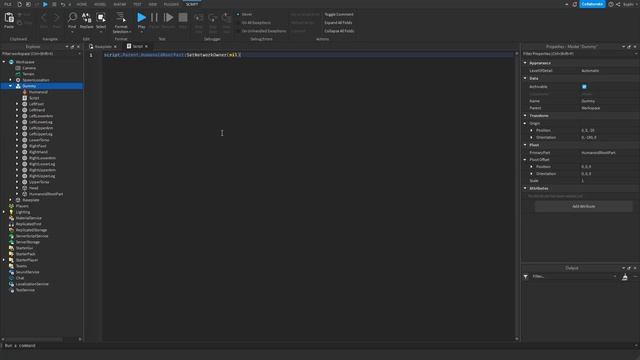
Task: Collapse the Workspace tree node
Action: coord(4,62)
